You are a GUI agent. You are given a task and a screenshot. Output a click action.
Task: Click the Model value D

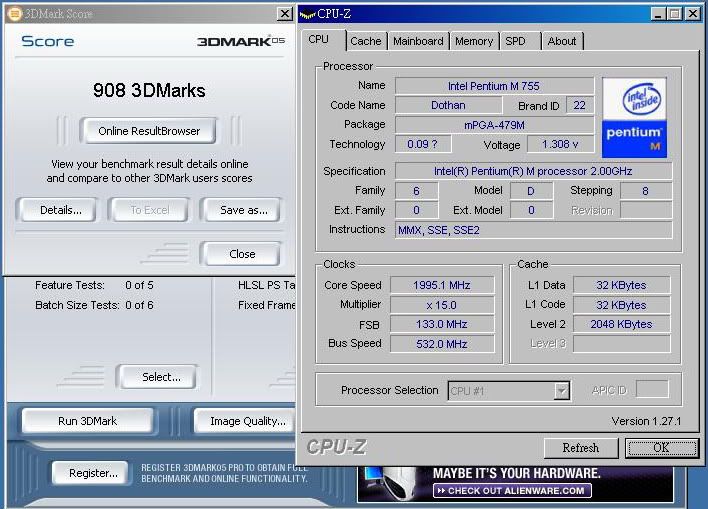531,191
